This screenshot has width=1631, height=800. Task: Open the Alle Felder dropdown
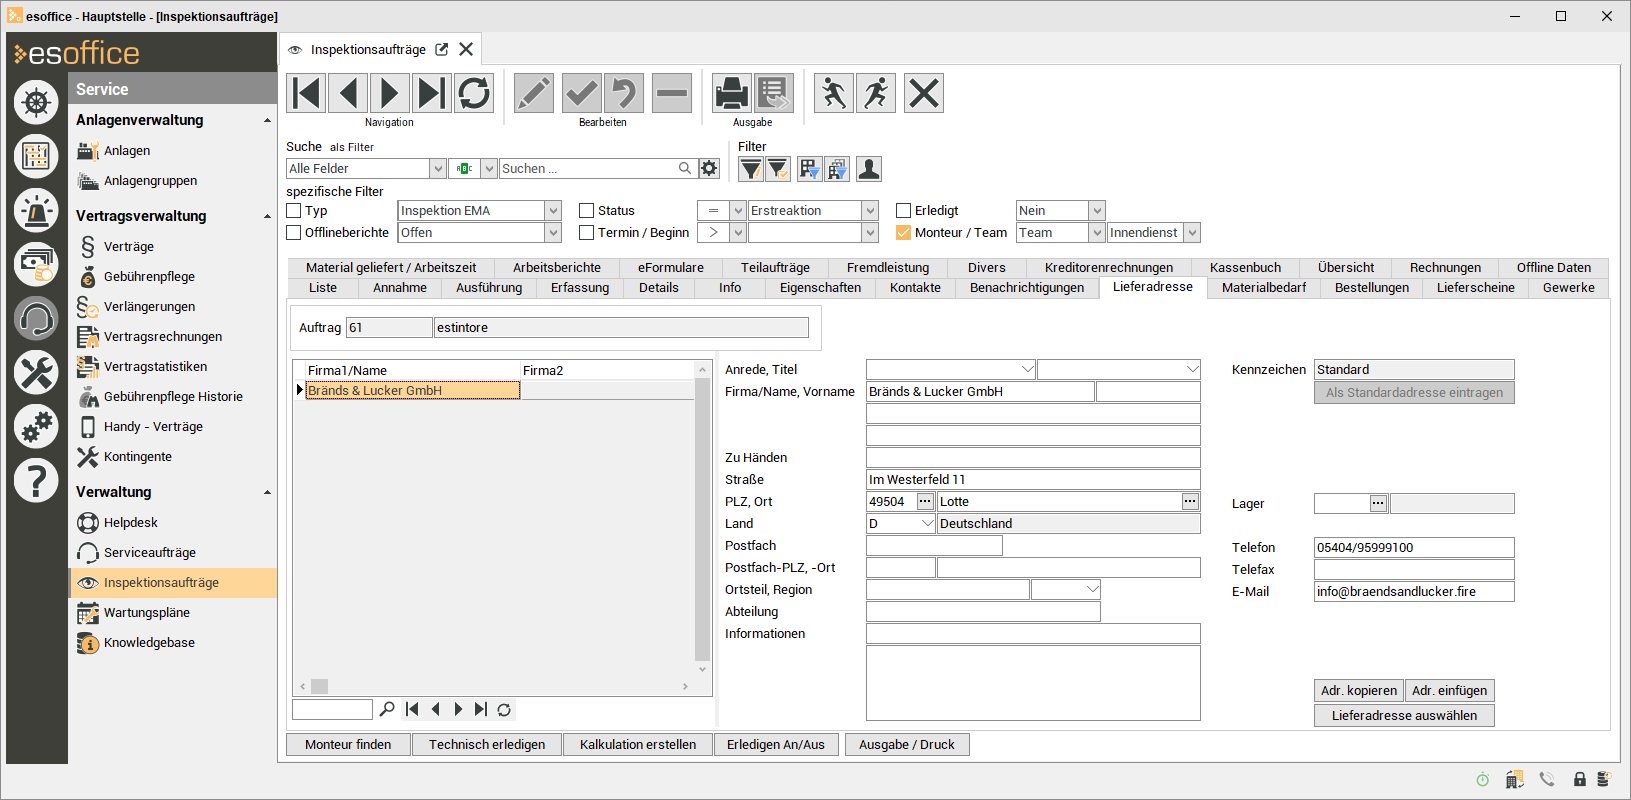(x=437, y=168)
